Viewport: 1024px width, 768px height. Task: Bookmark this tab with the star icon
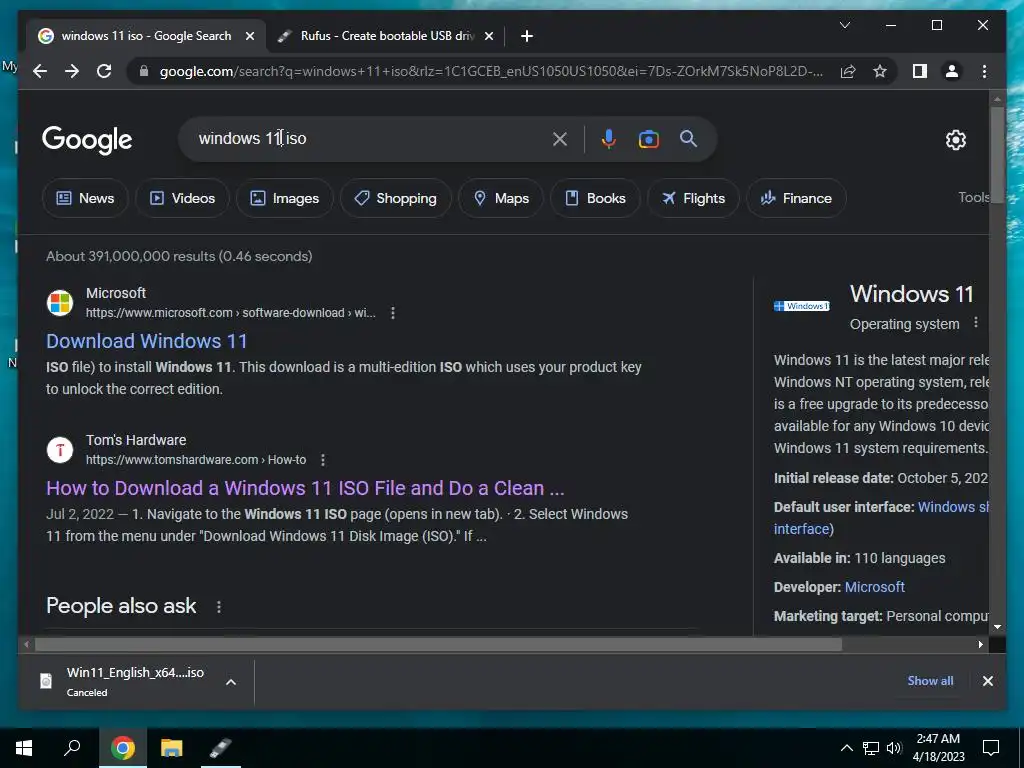[880, 71]
